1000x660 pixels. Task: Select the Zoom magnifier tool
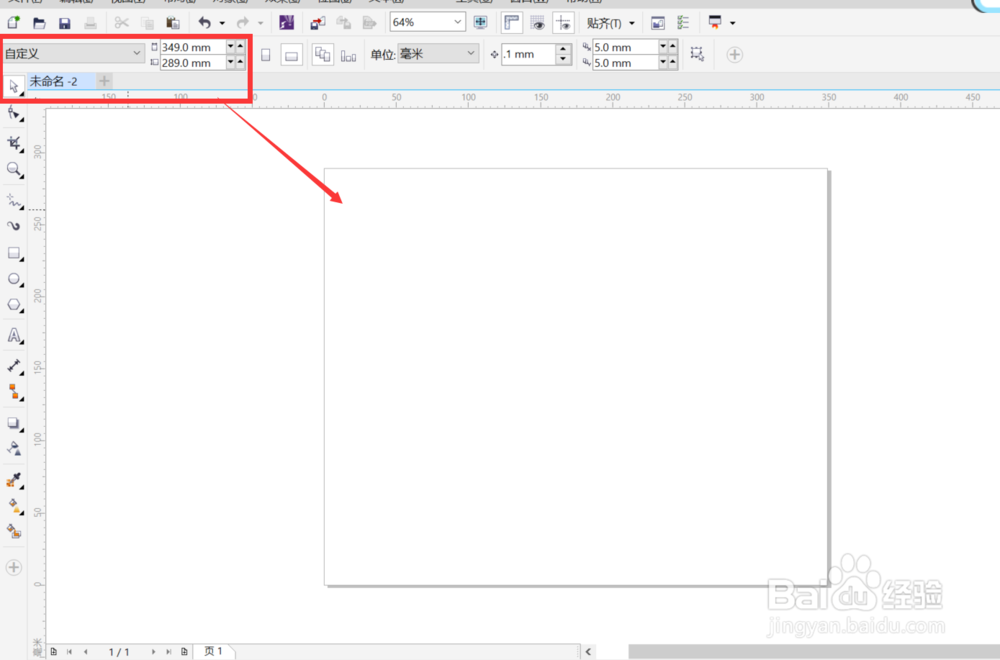point(13,170)
